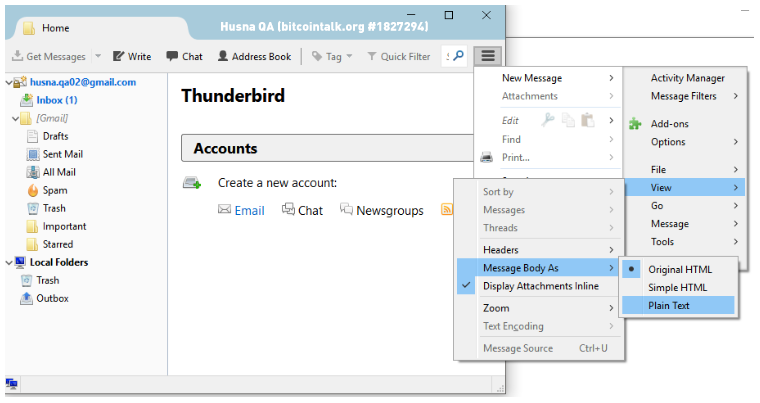
Task: Open the Threads submenu
Action: point(539,228)
